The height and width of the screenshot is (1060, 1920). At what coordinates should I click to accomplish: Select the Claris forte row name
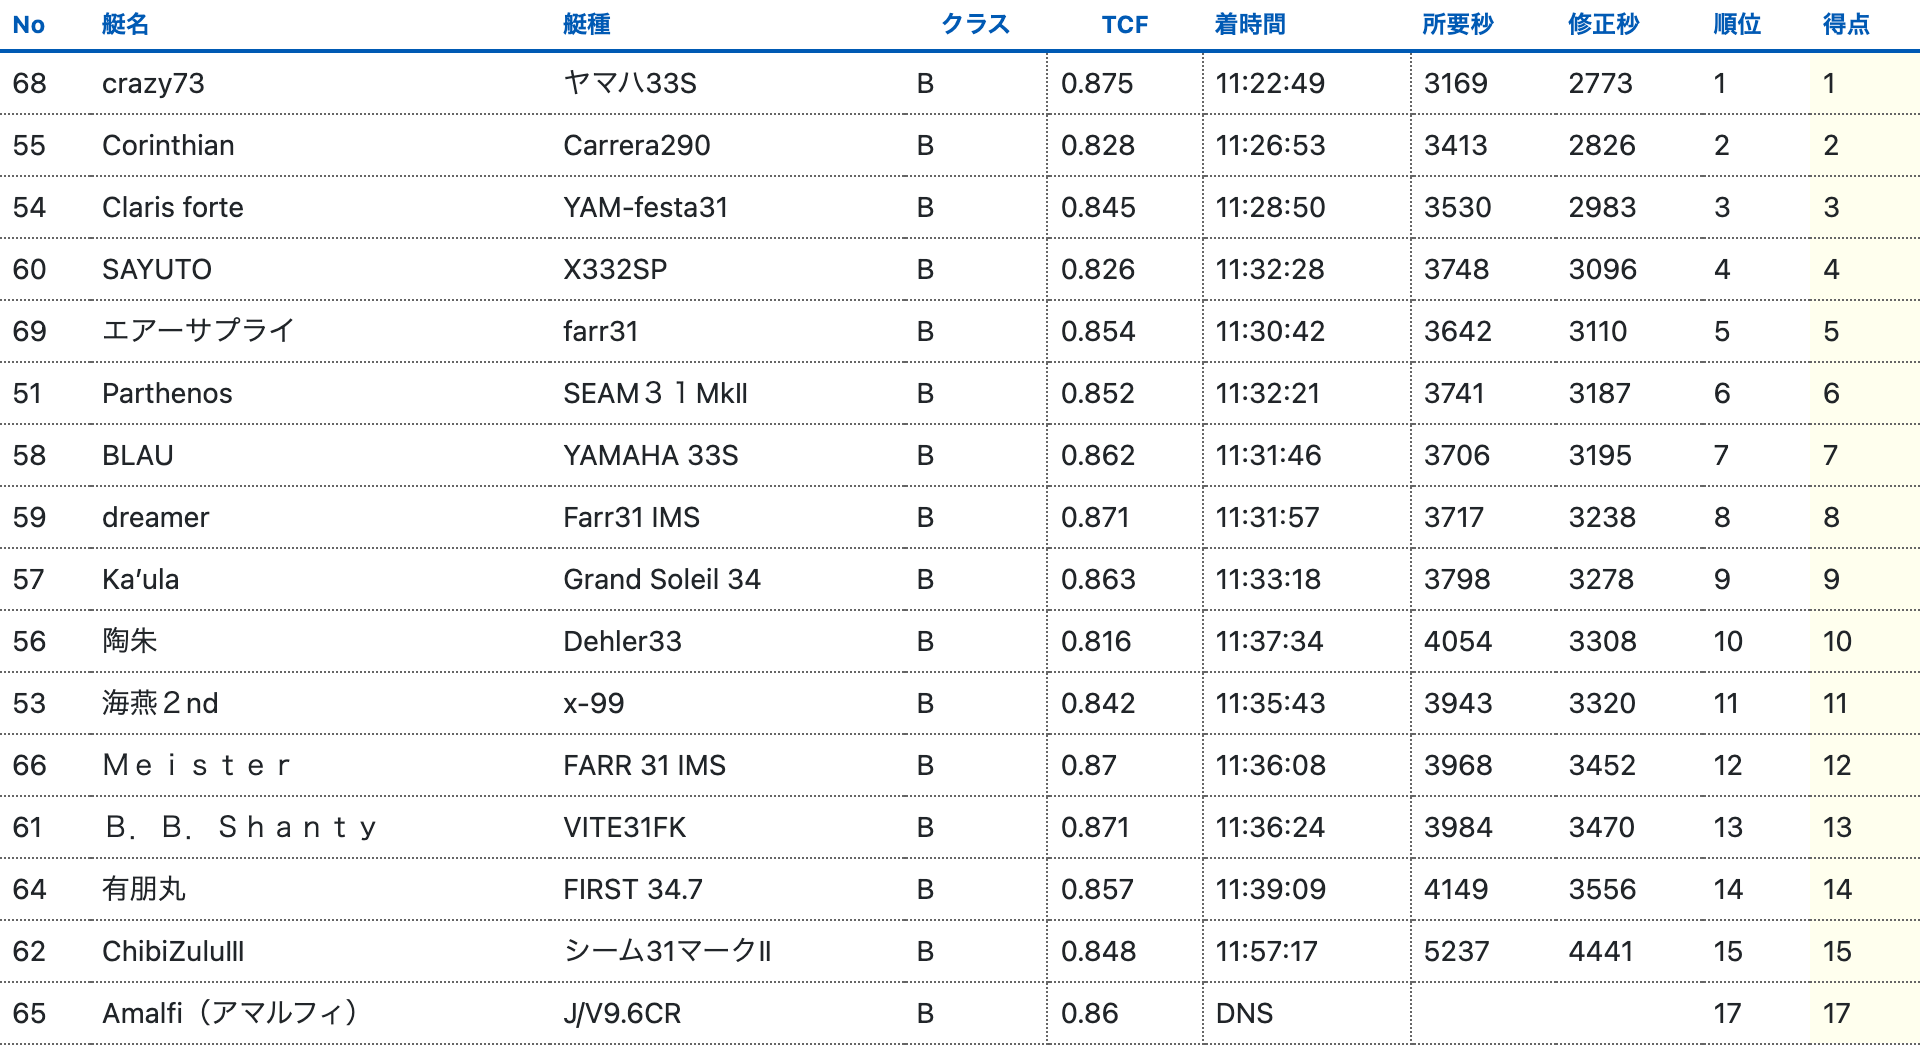[173, 207]
